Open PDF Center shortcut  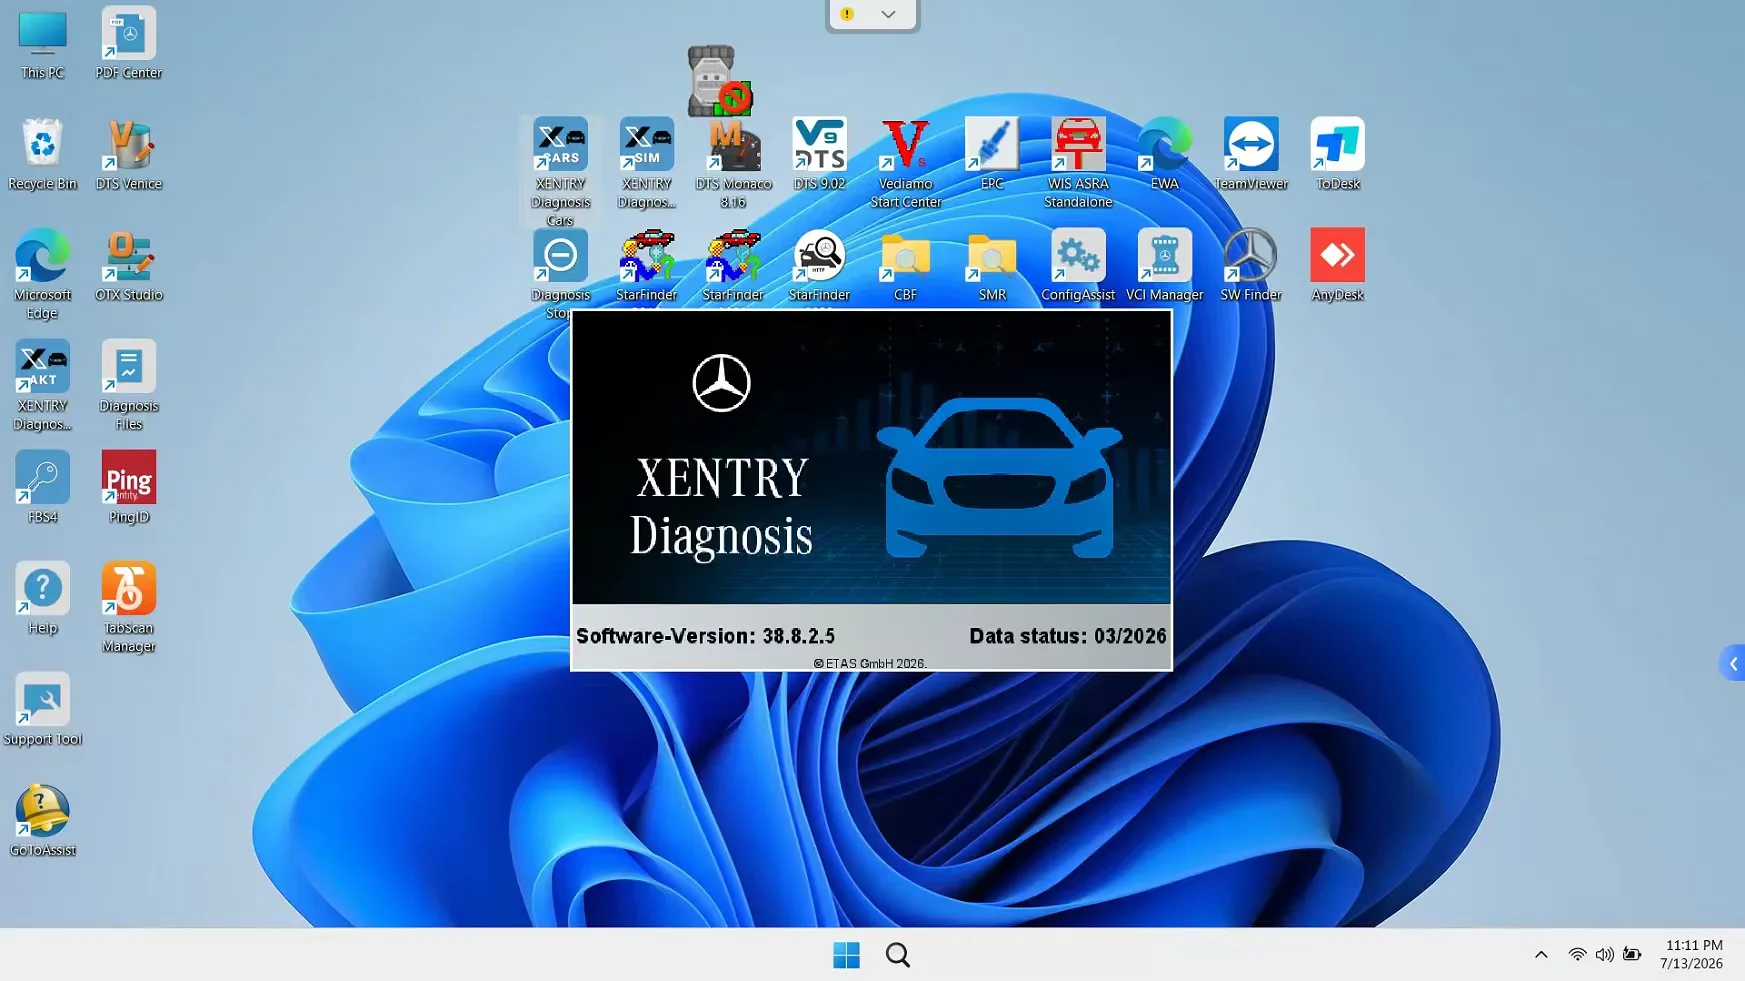tap(129, 35)
